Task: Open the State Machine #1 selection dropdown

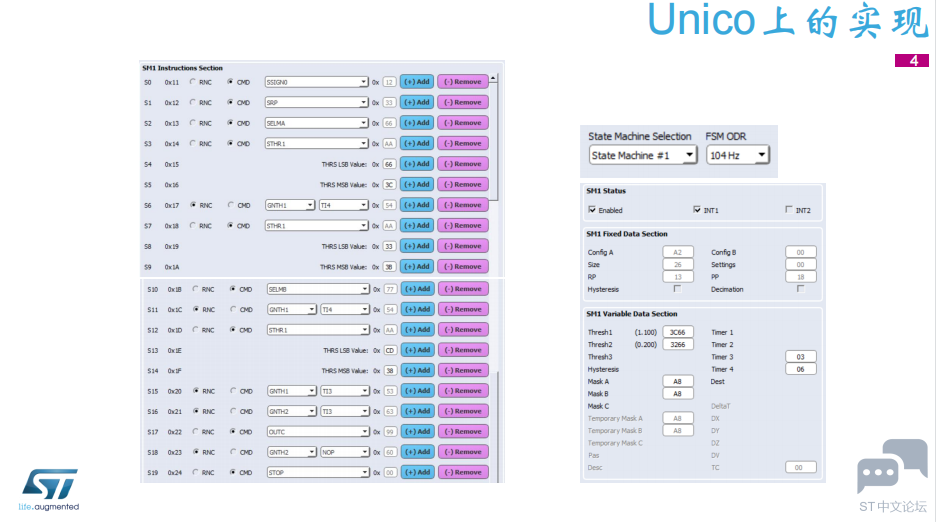Action: [x=642, y=155]
